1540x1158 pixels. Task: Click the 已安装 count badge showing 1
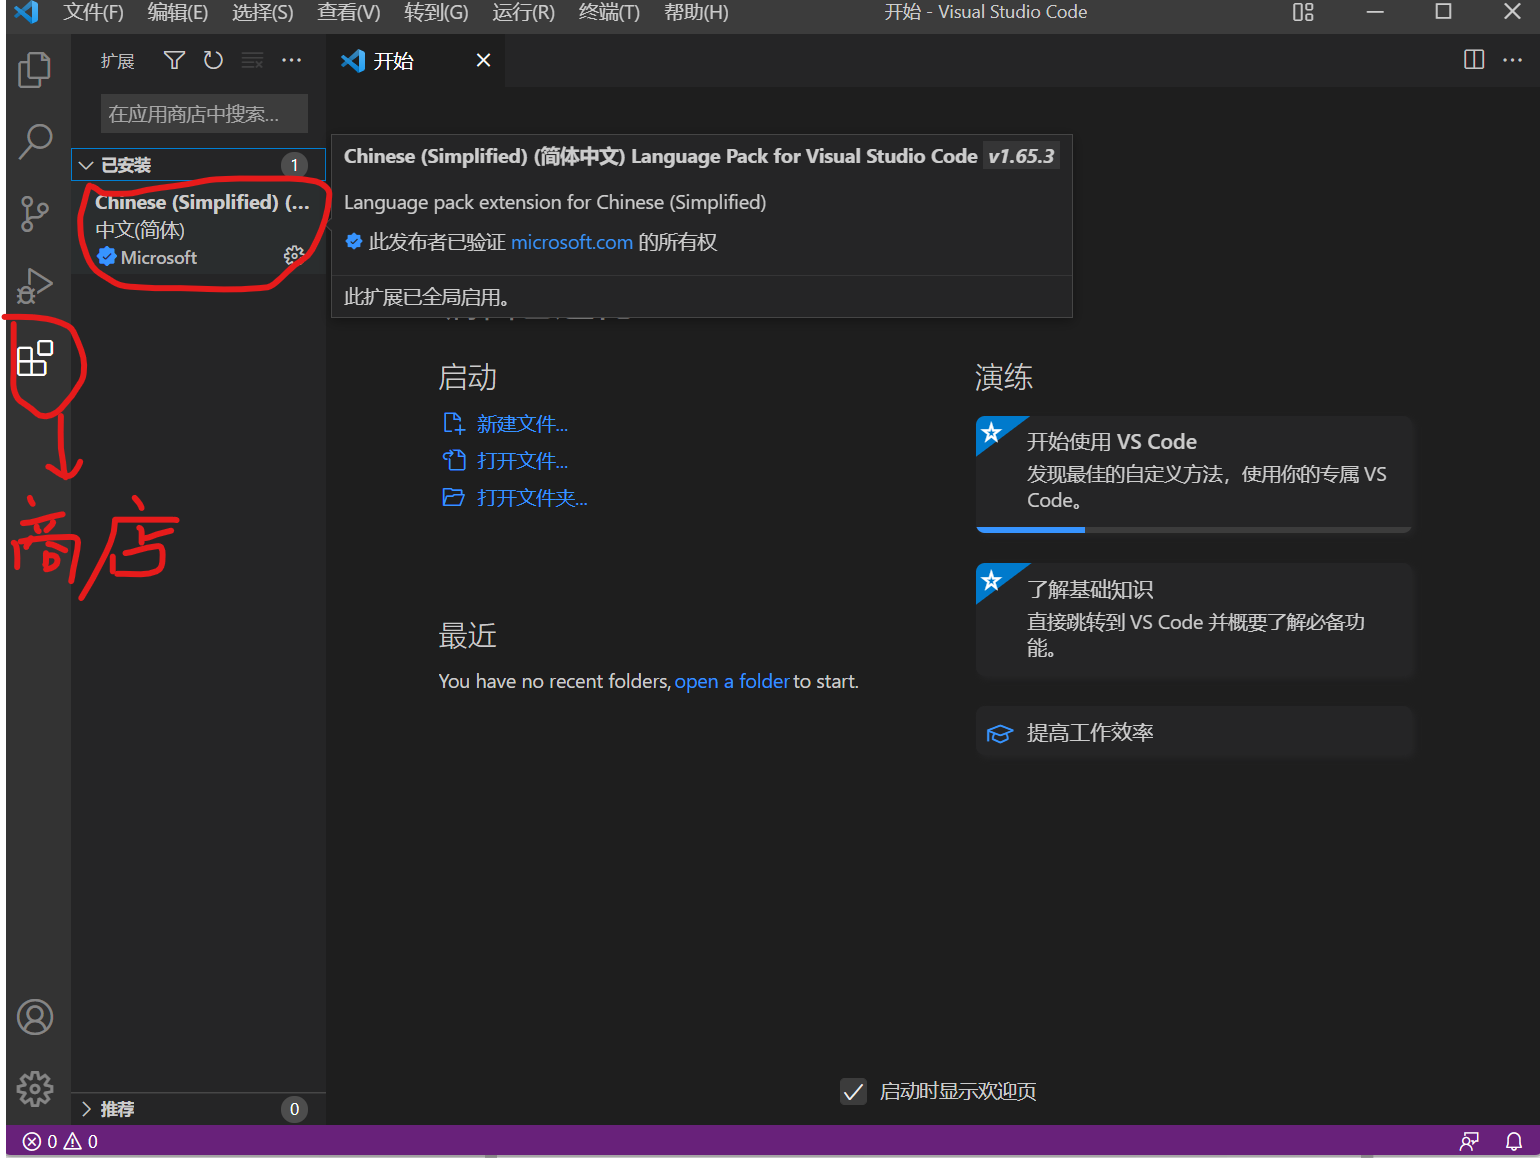click(294, 165)
